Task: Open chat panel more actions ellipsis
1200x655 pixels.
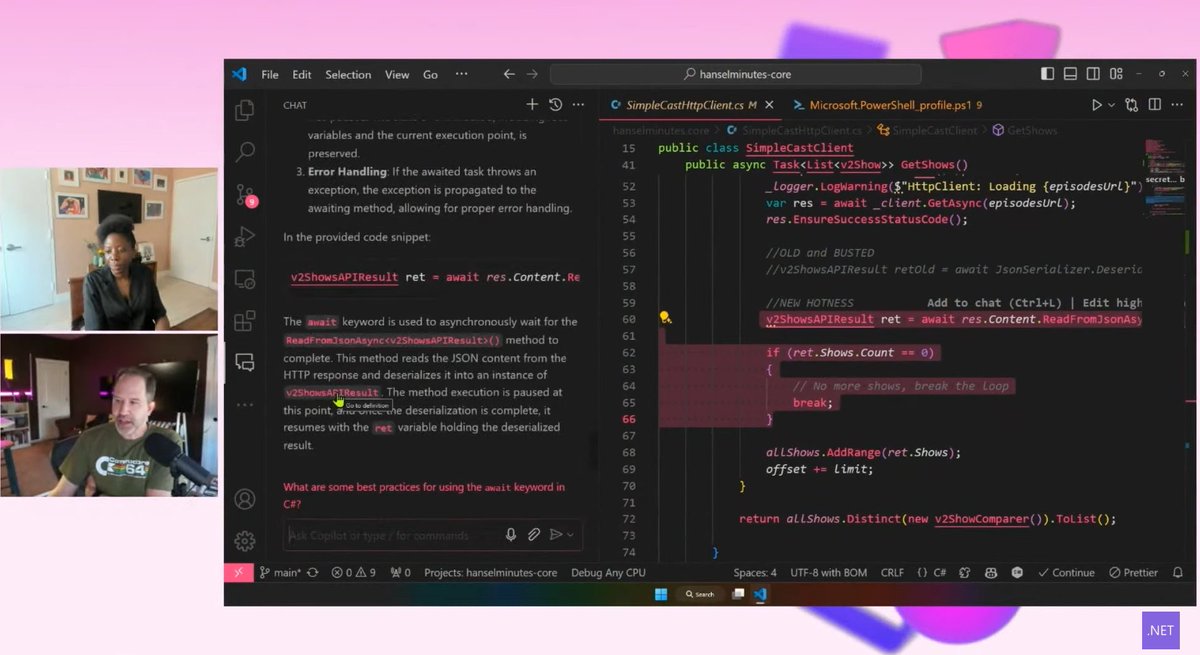Action: pos(577,104)
